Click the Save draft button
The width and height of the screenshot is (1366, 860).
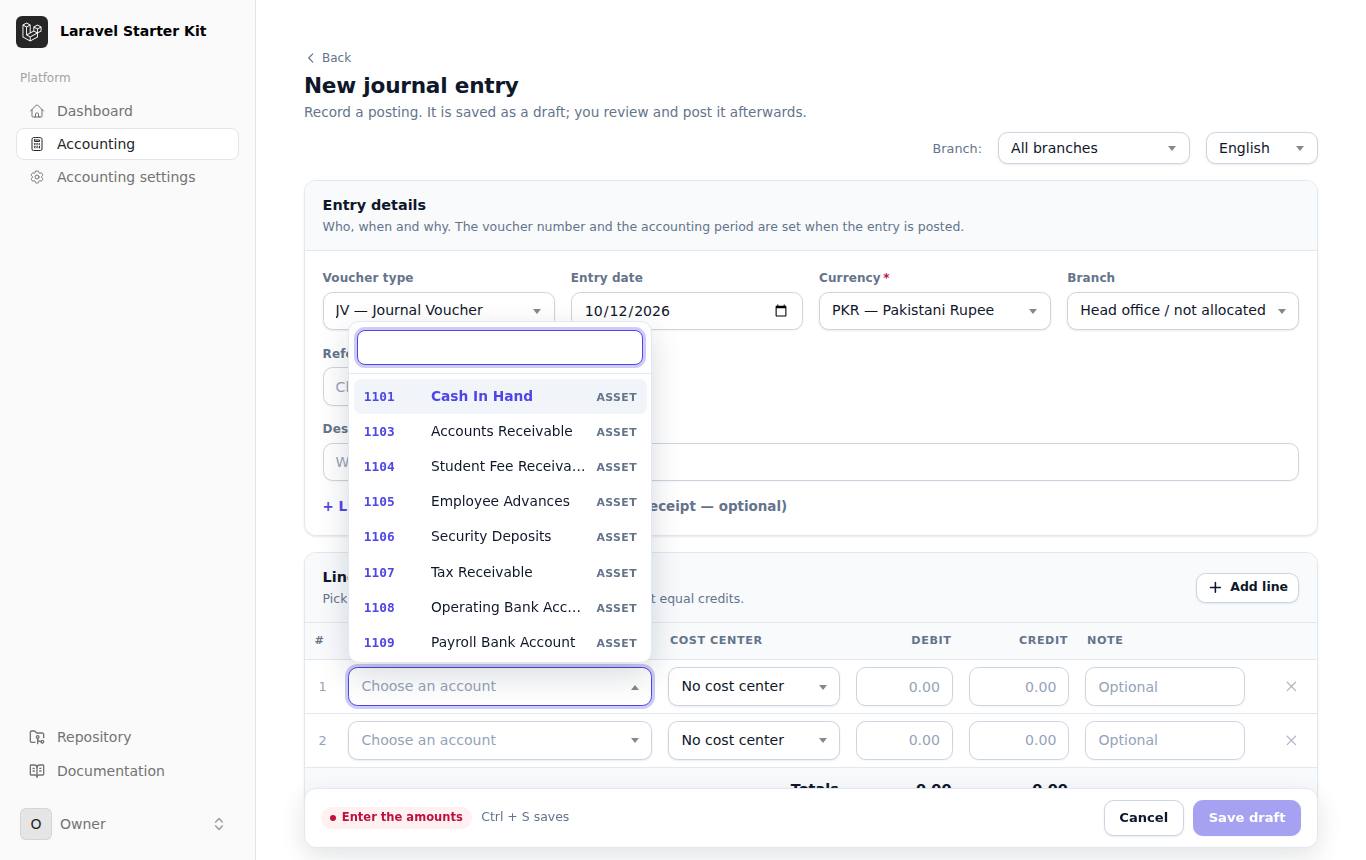[x=1247, y=818]
